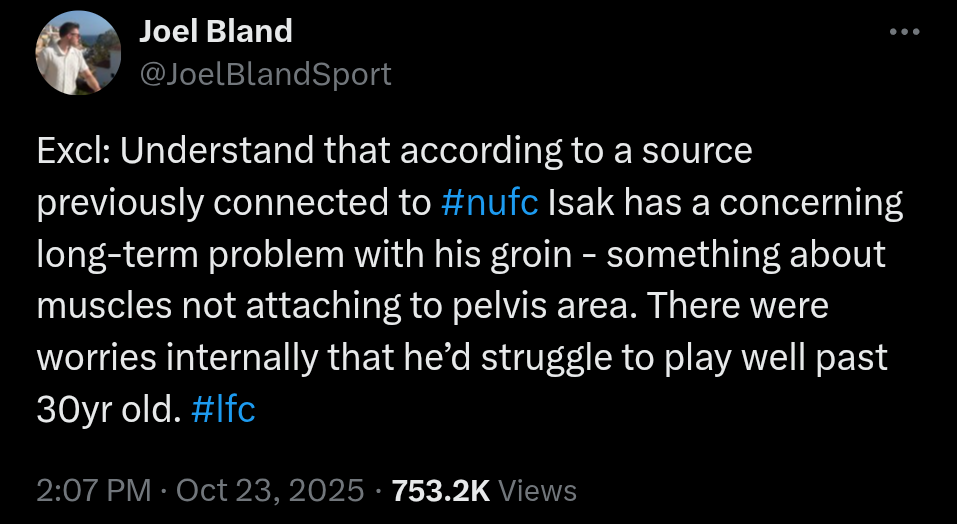
Task: Click the Oct 23, 2025 date
Action: (x=270, y=490)
